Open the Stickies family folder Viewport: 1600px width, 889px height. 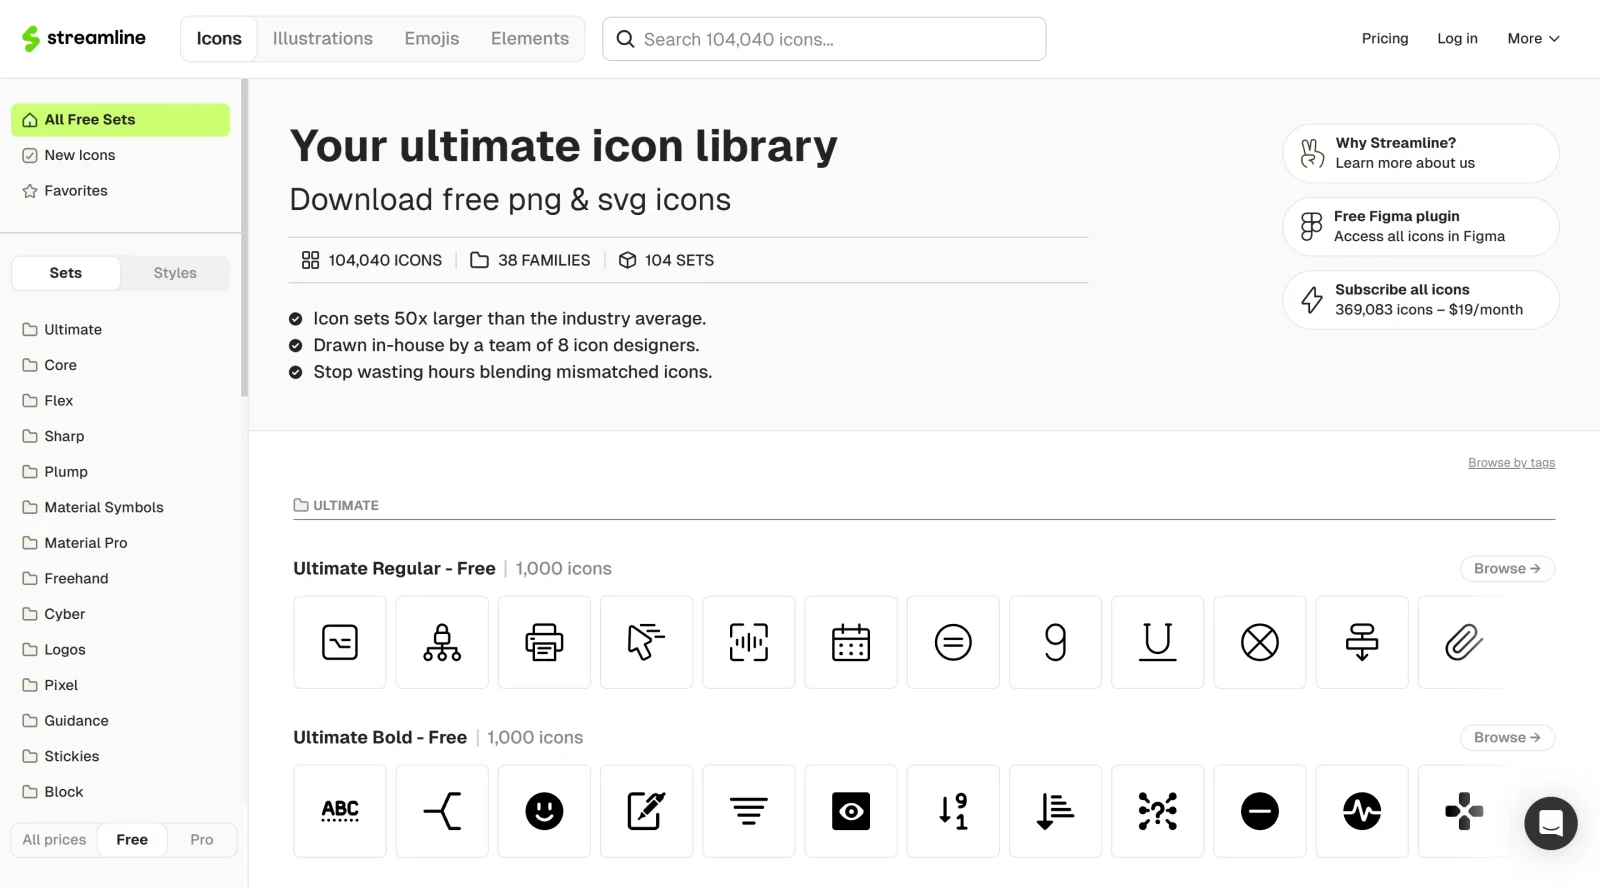pos(61,756)
